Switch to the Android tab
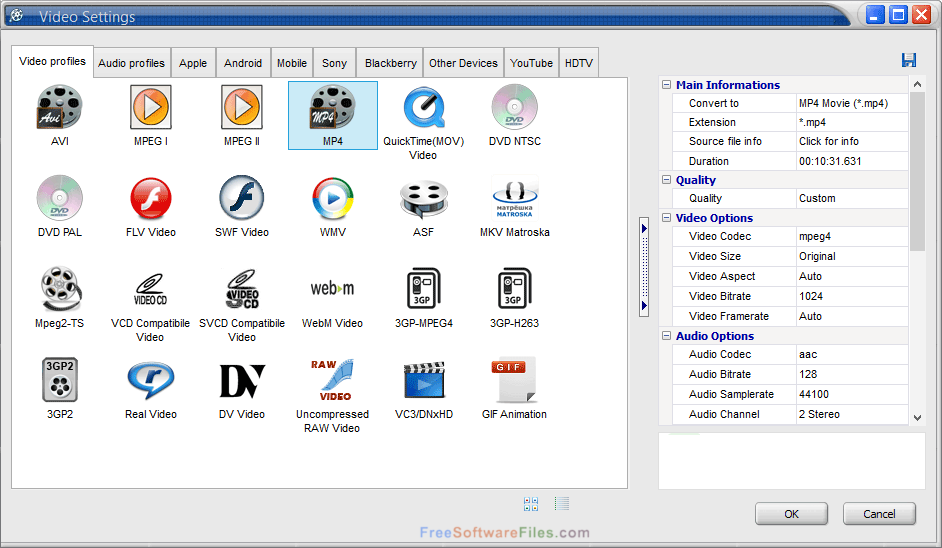 tap(243, 63)
